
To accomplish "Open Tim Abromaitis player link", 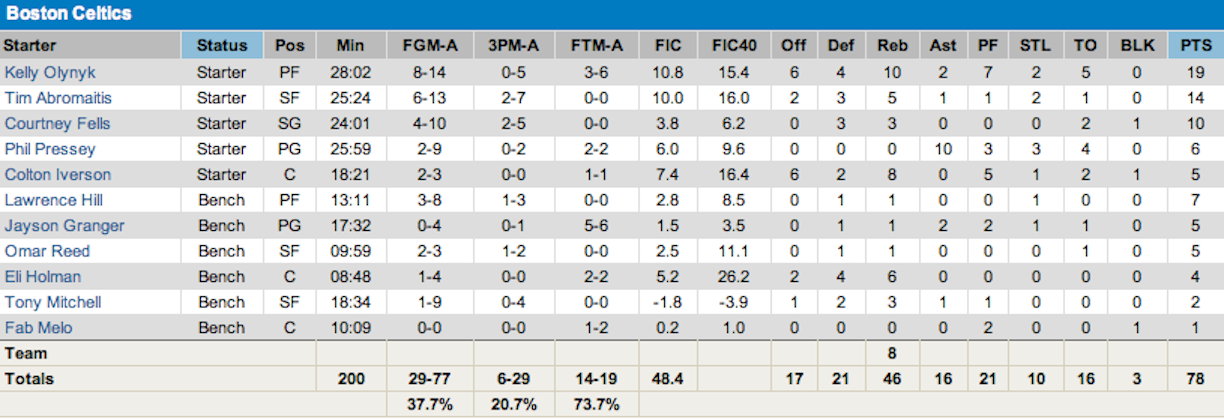I will click(56, 98).
